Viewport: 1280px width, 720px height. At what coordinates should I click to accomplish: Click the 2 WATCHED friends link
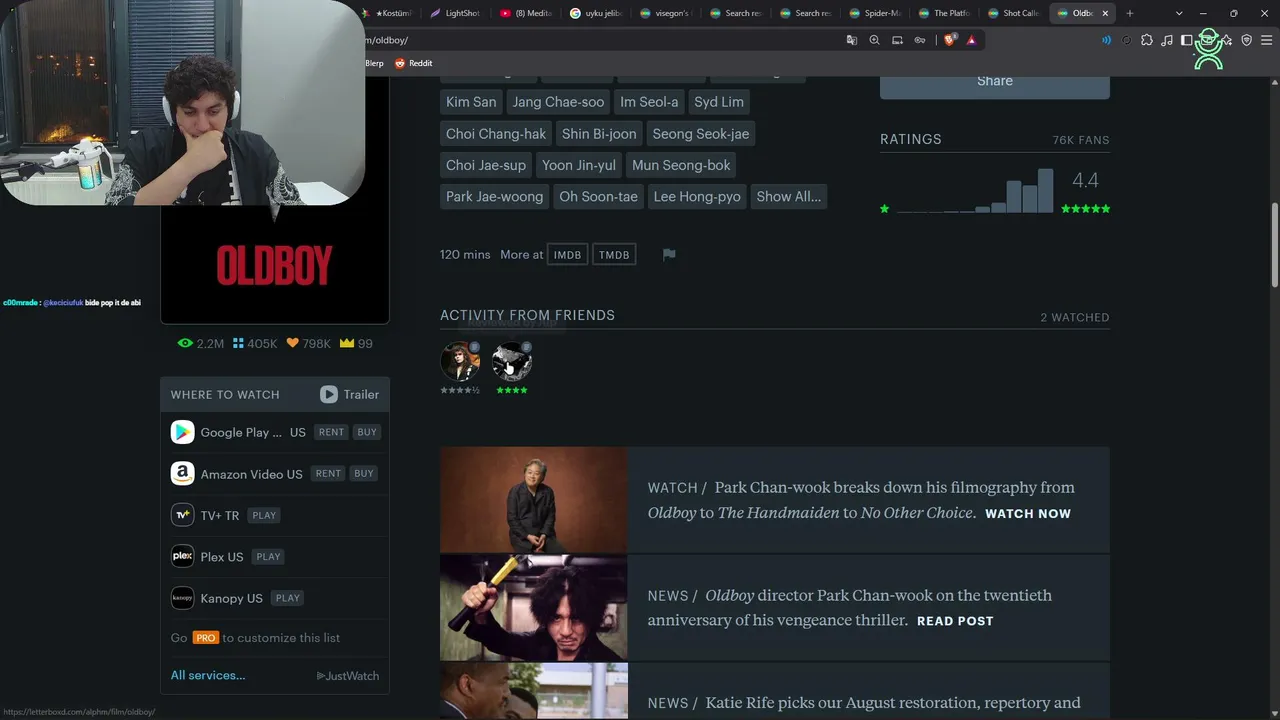[1075, 317]
